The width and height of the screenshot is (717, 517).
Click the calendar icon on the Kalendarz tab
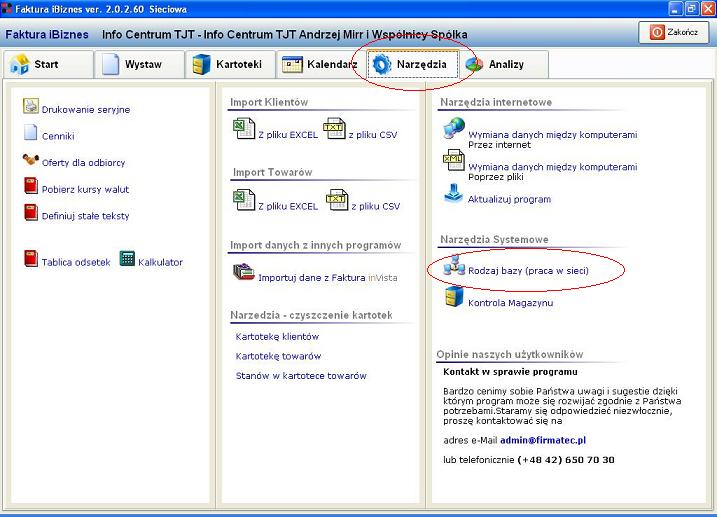point(292,64)
